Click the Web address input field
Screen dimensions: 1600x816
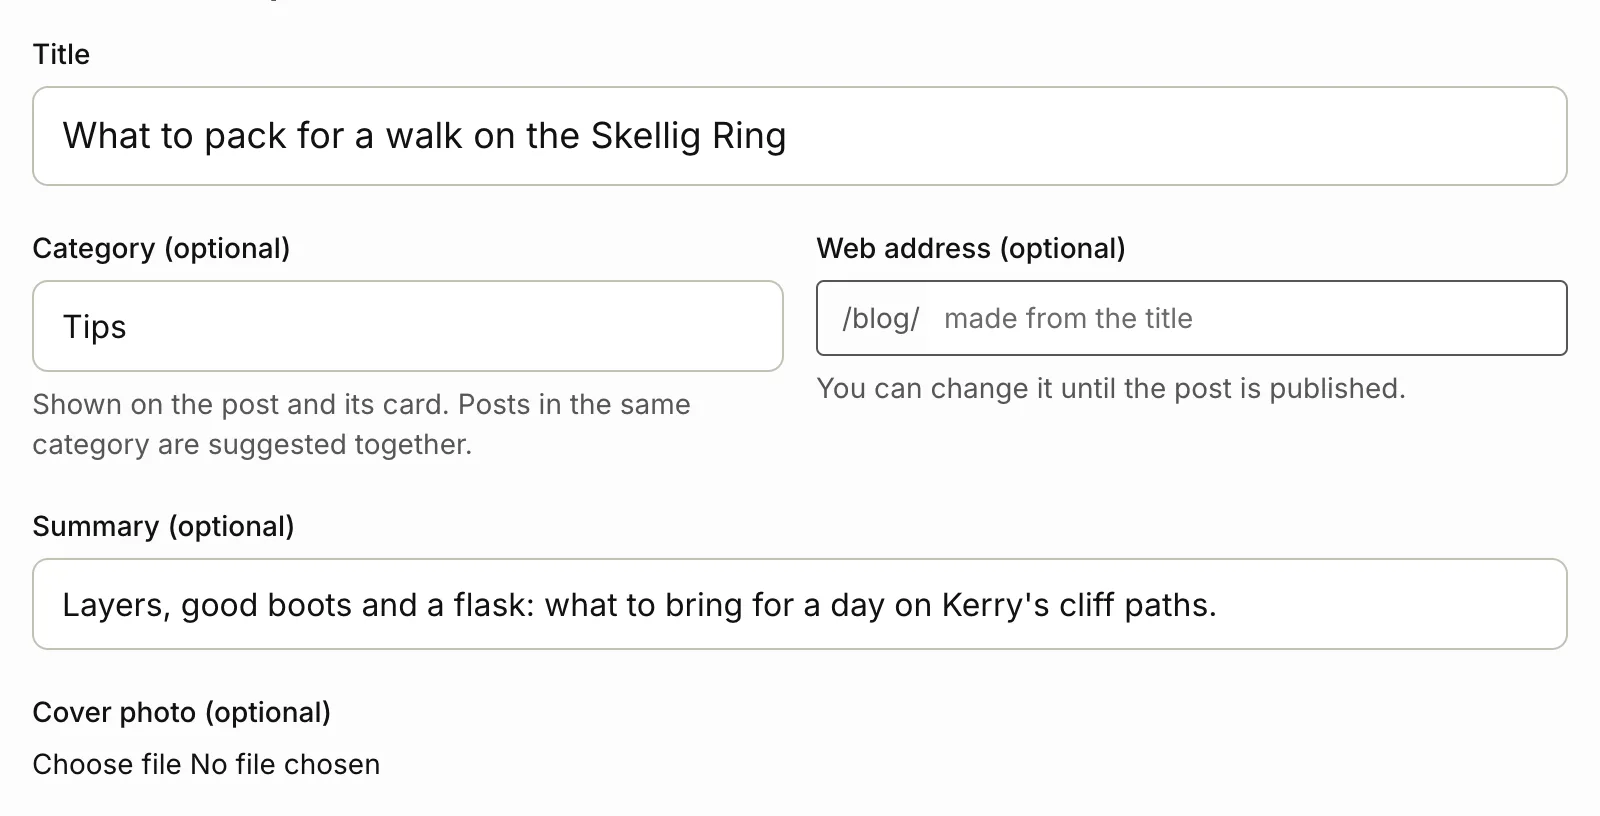(x=1248, y=318)
